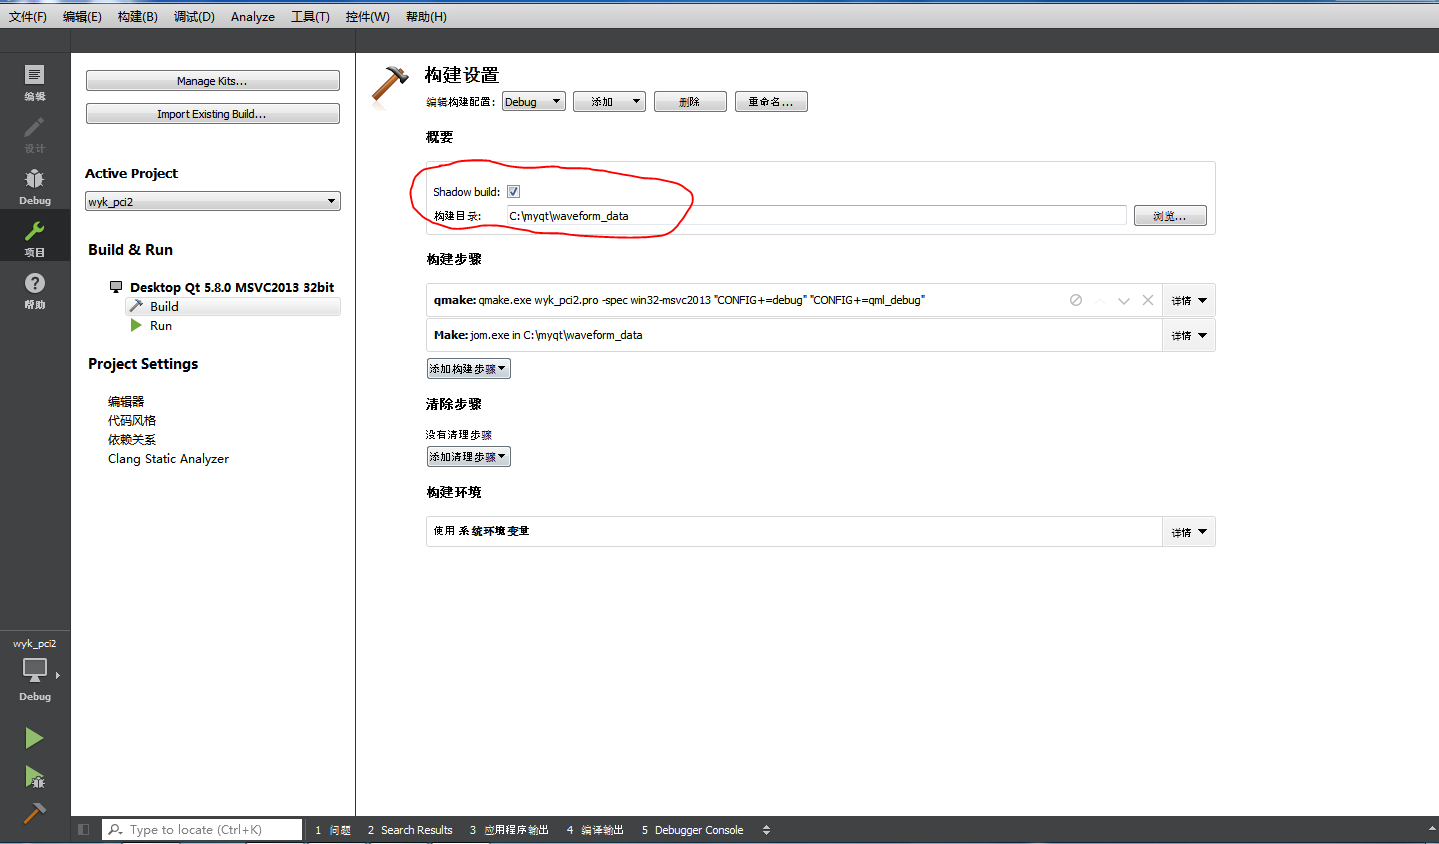The height and width of the screenshot is (844, 1439).
Task: Delete the qmake step with the X icon
Action: click(x=1147, y=299)
